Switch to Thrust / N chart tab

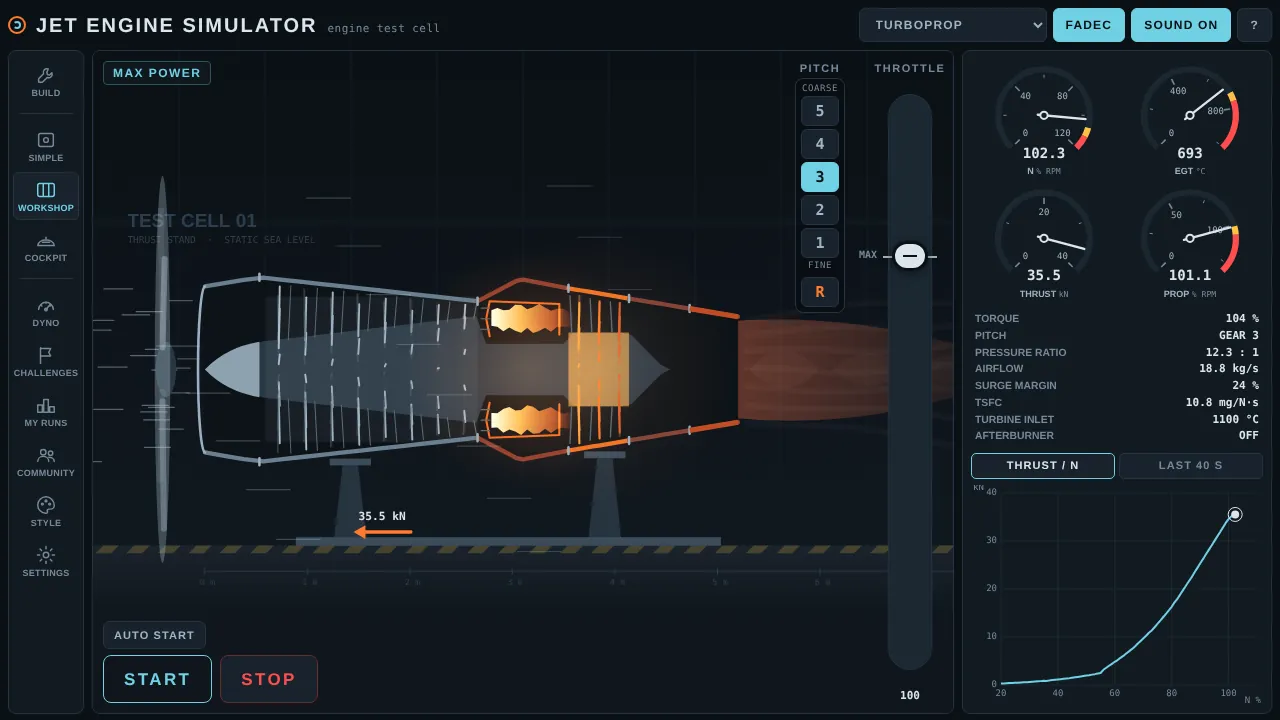[x=1043, y=466]
